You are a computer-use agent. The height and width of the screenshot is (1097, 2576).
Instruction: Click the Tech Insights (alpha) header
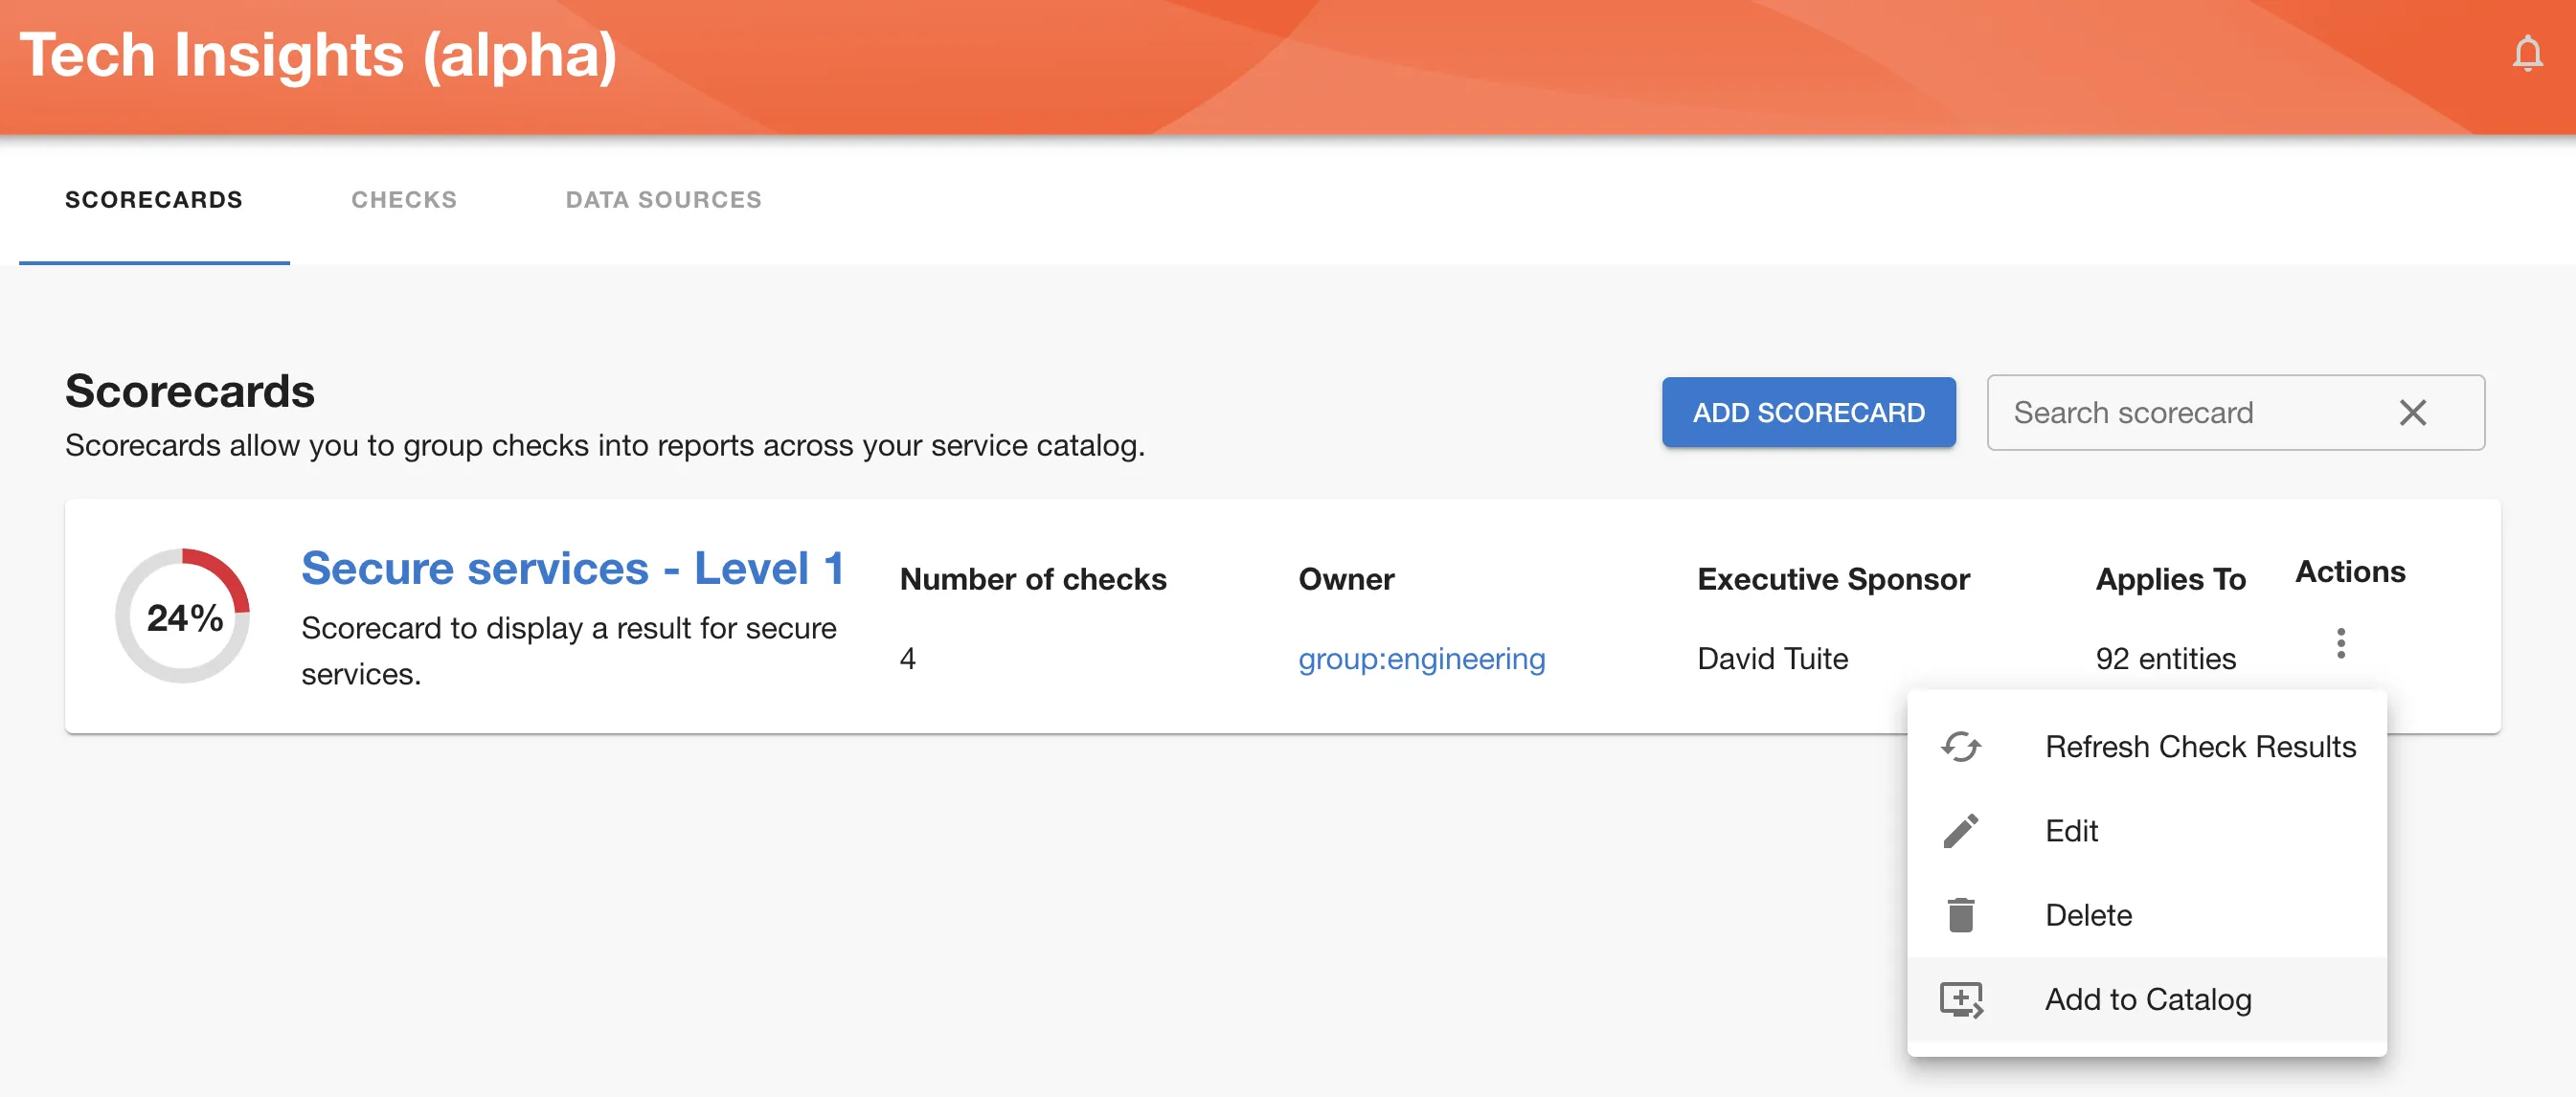pos(320,55)
